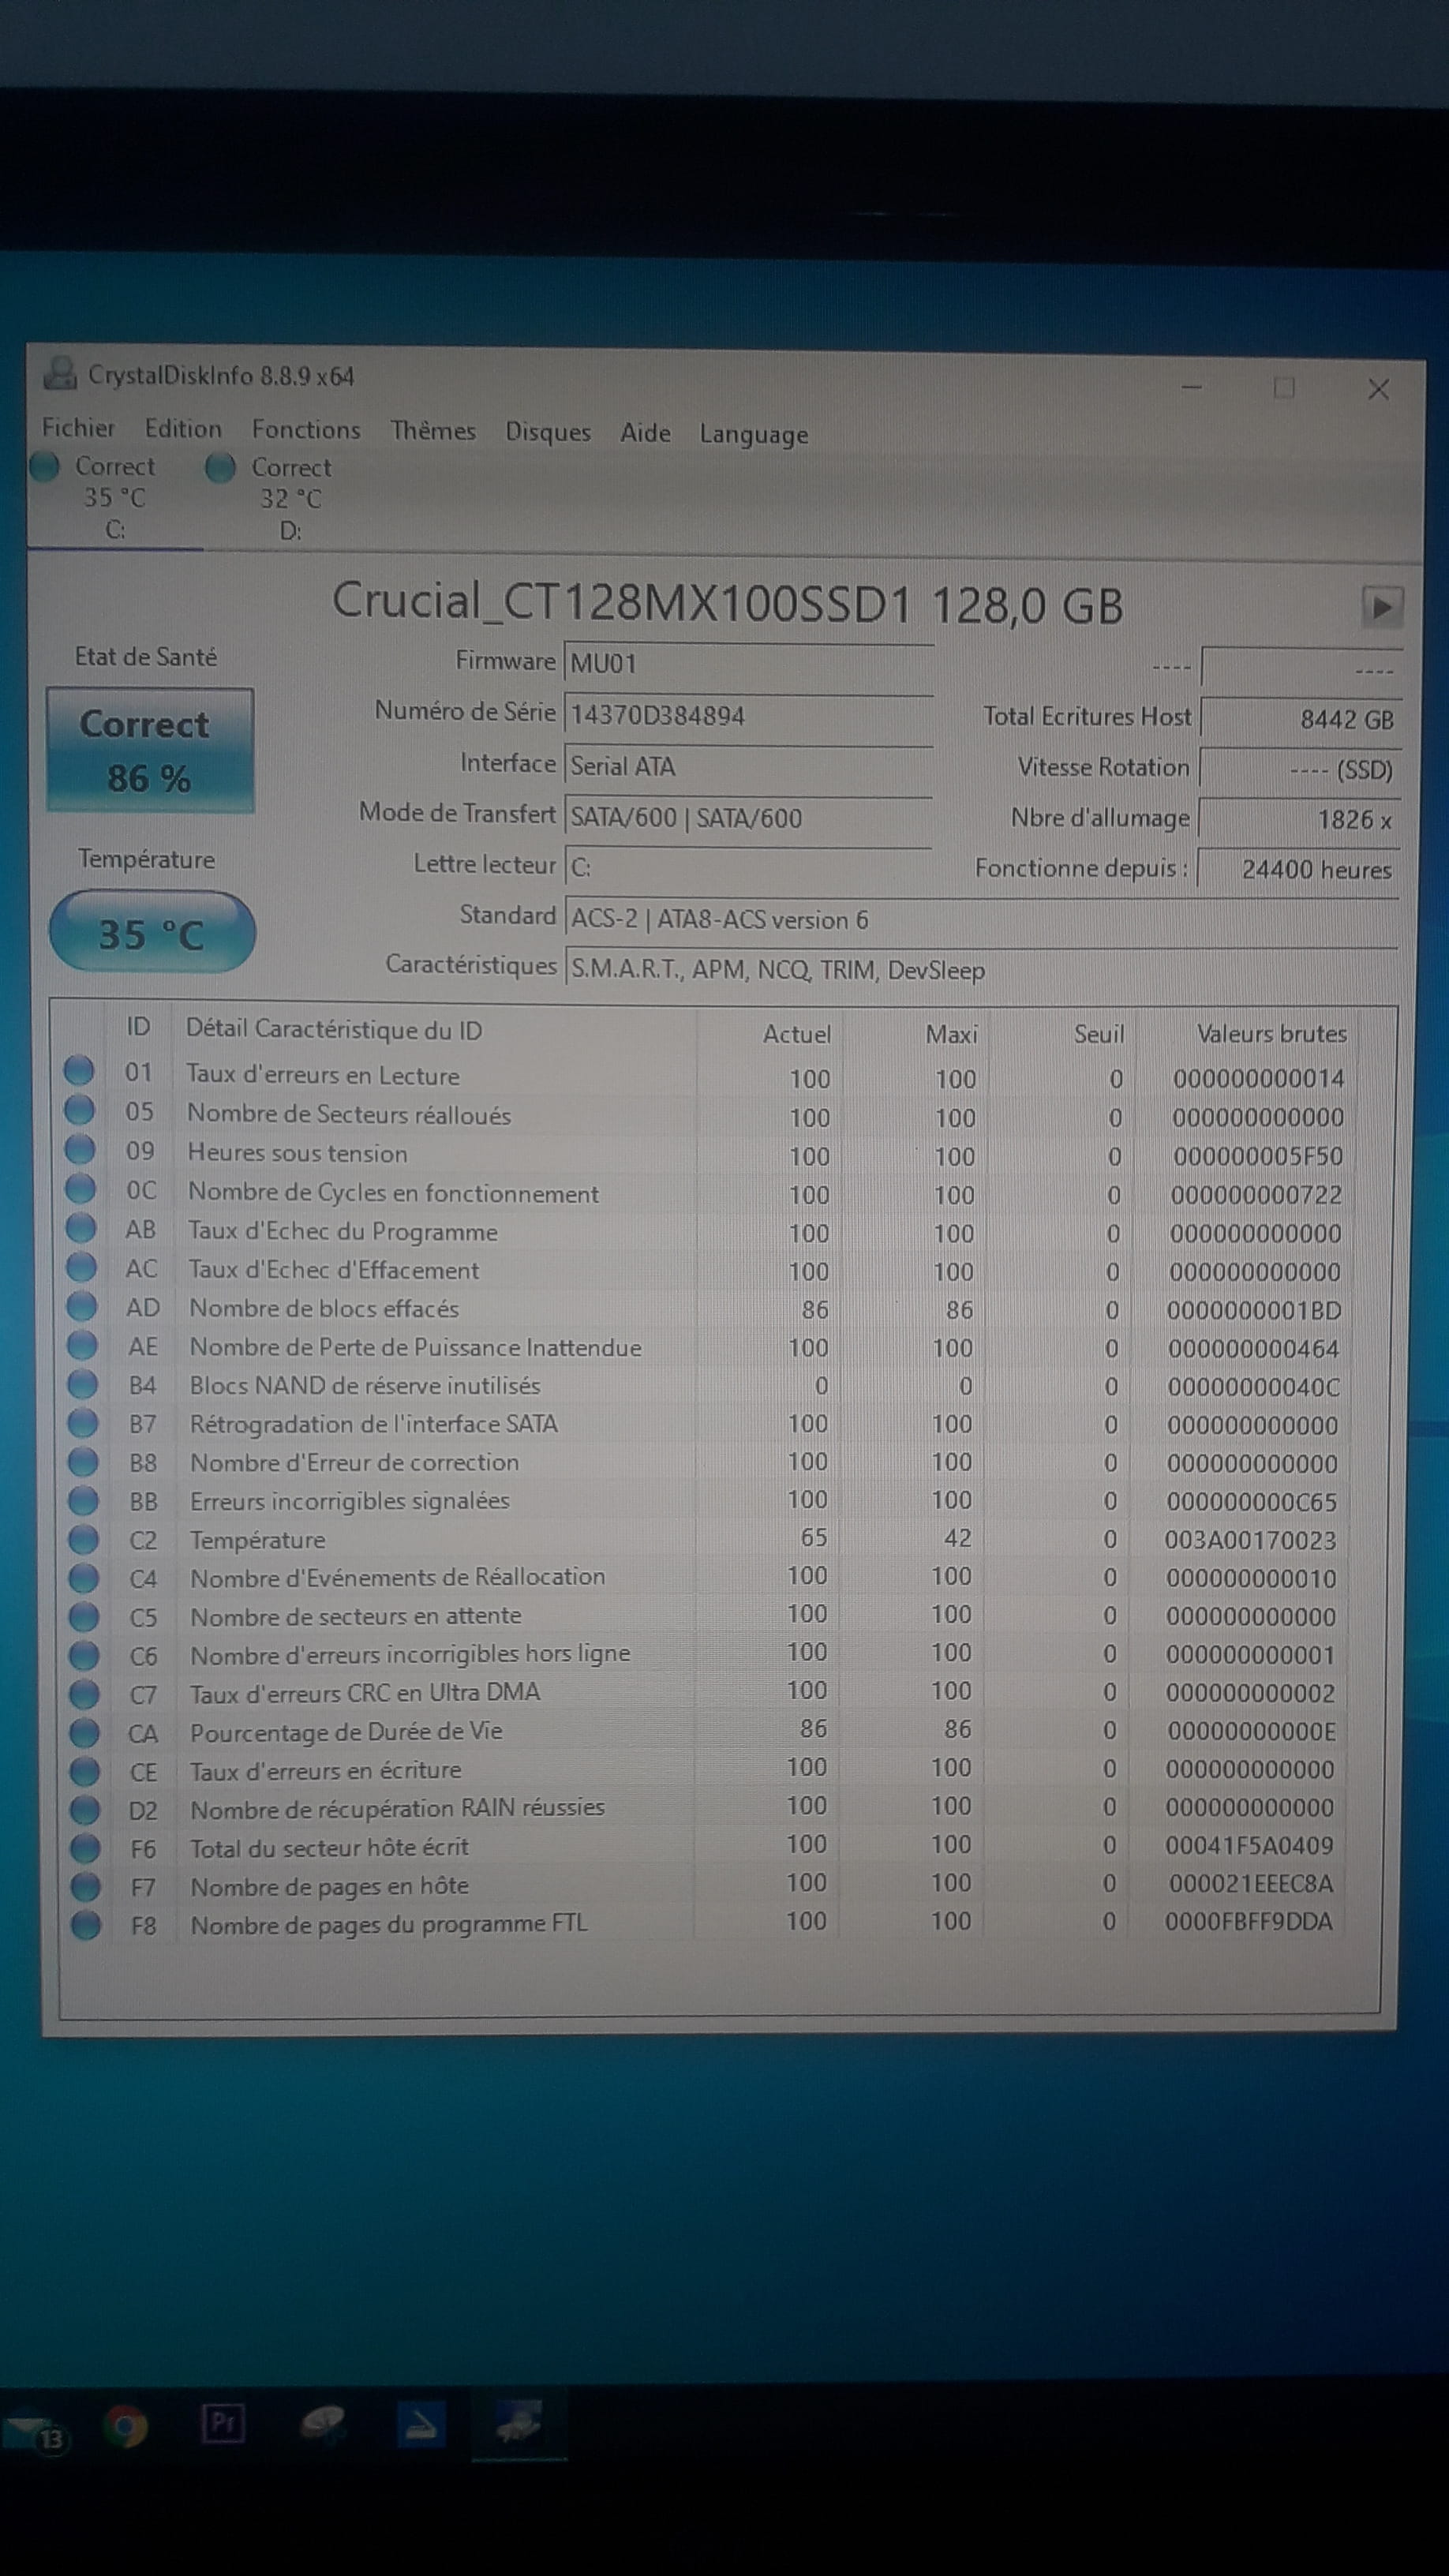Open the Disques menu
1449x2576 pixels.
point(548,432)
